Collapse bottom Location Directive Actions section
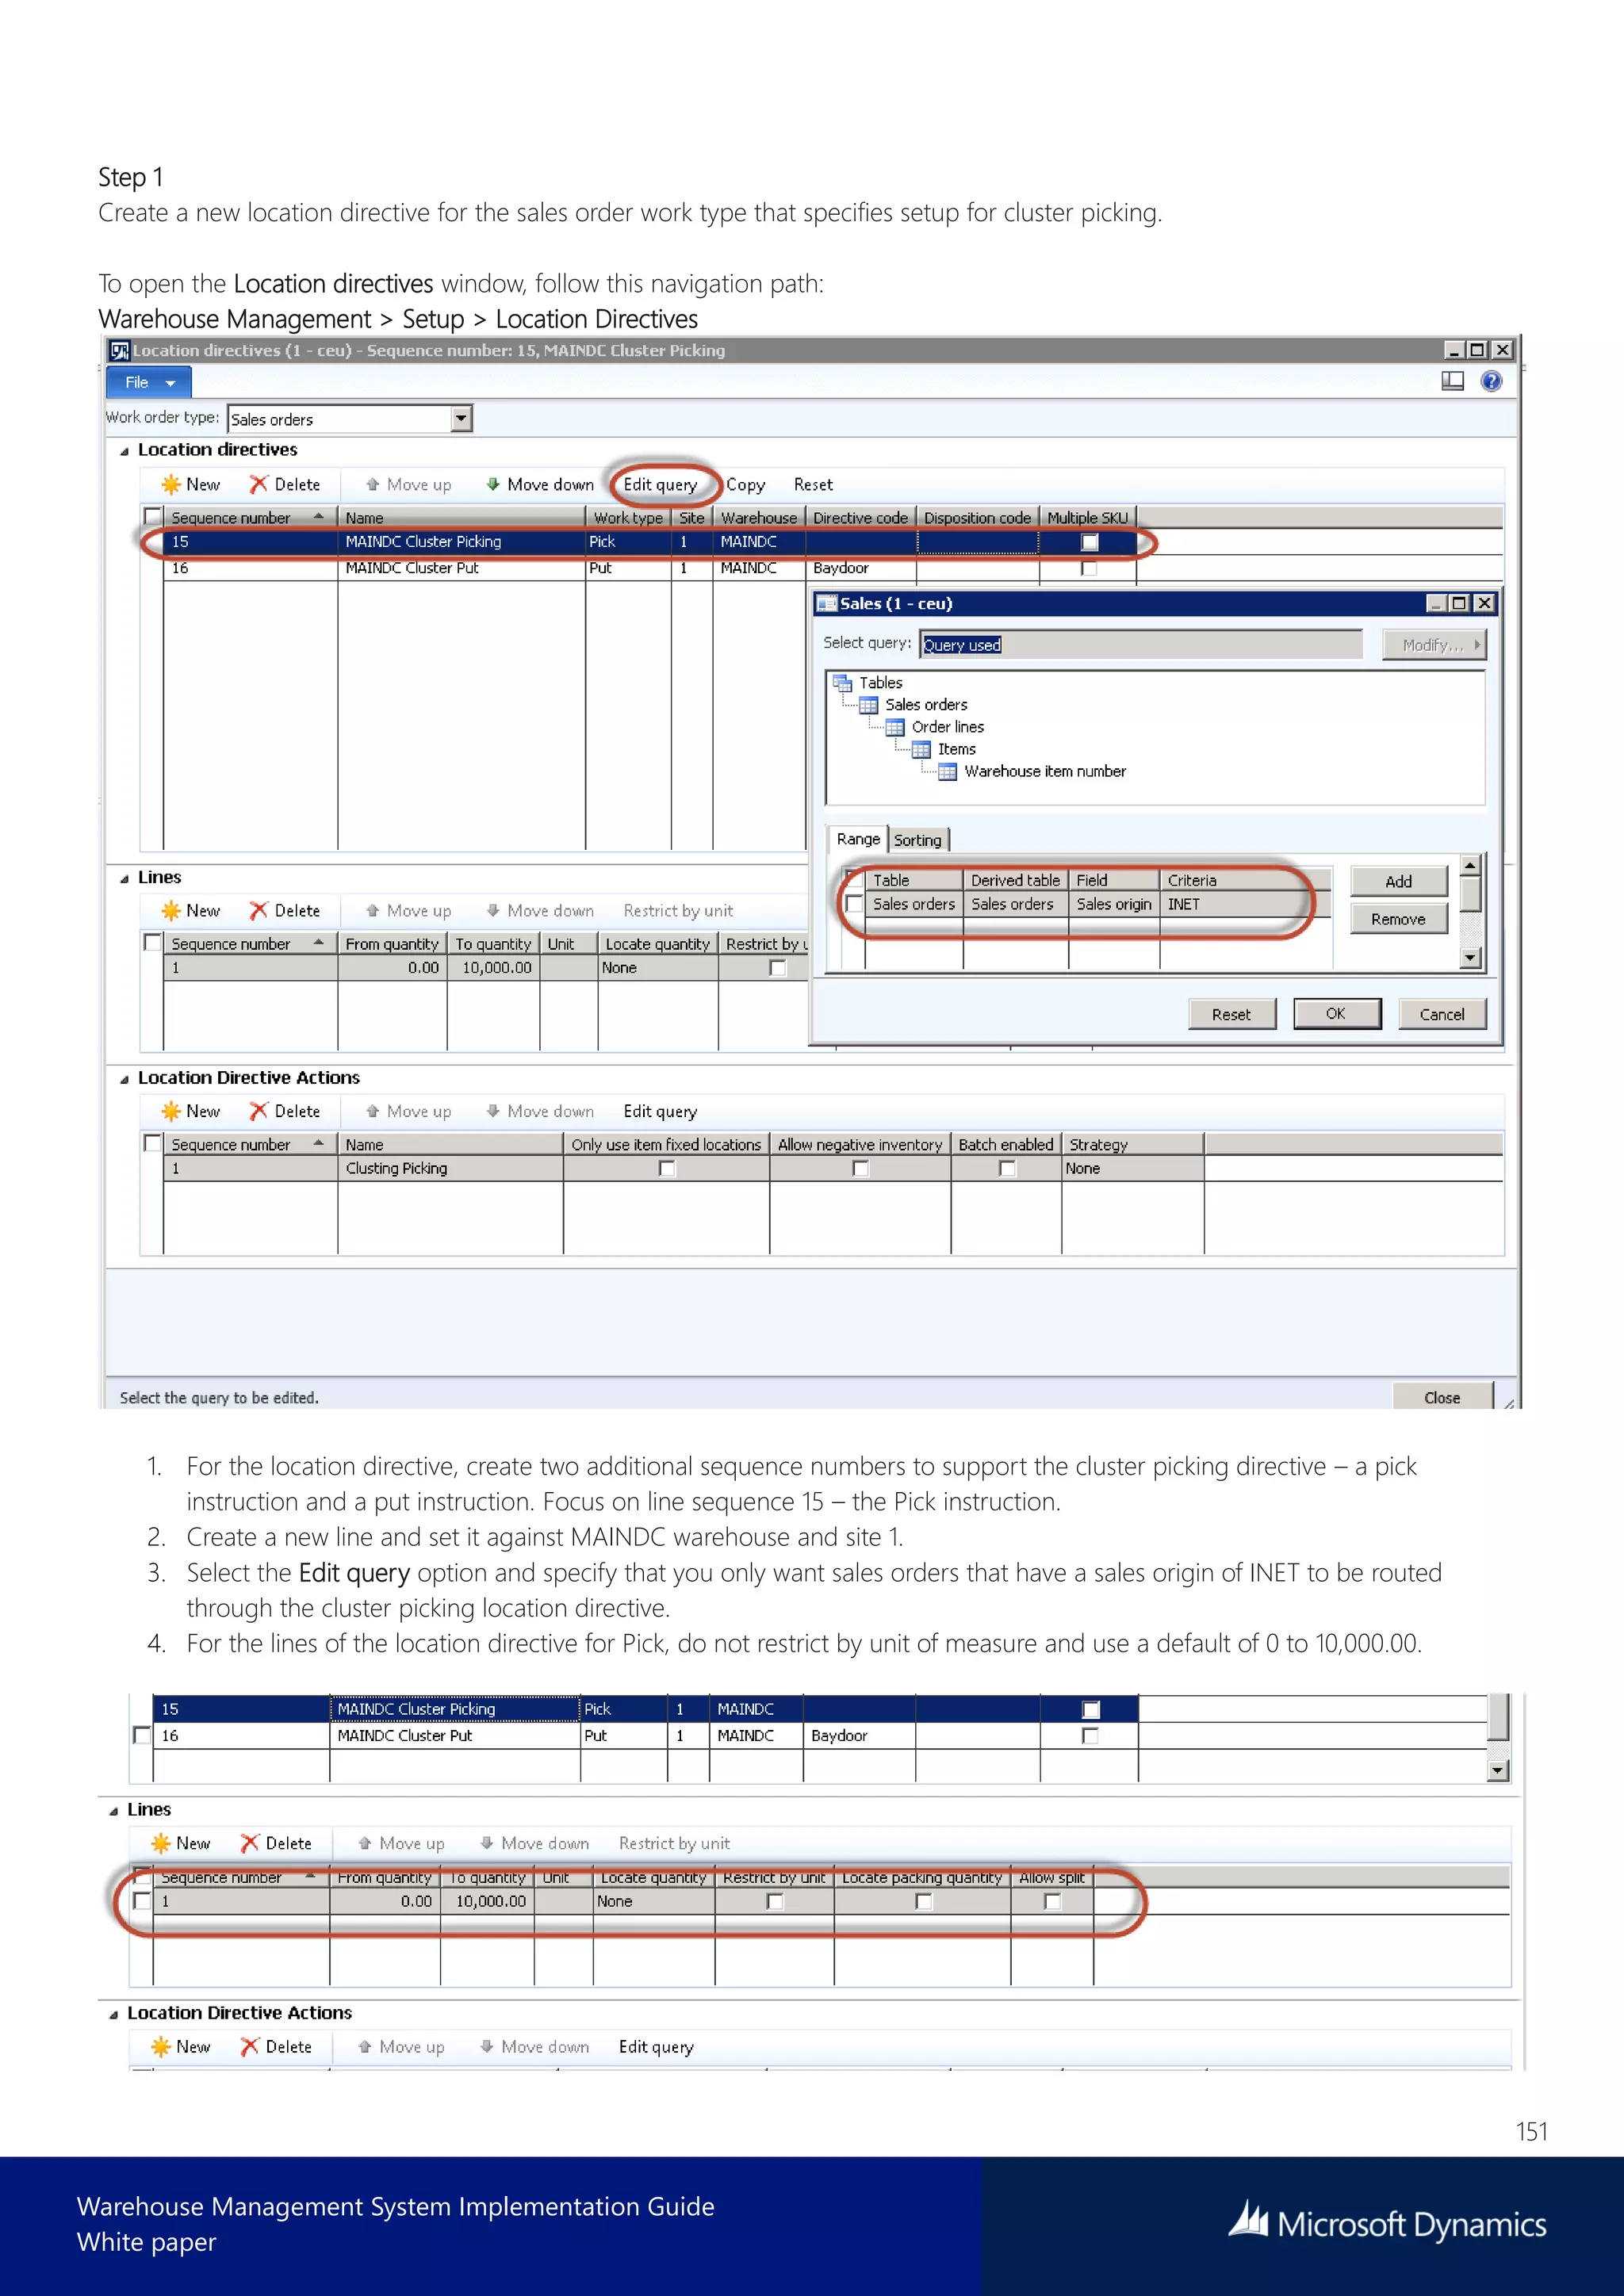 point(114,2014)
